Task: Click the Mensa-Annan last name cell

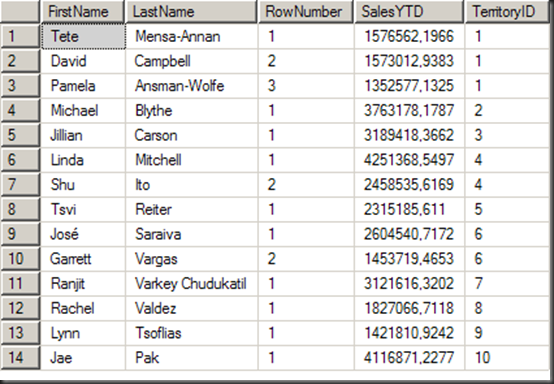Action: pos(191,36)
